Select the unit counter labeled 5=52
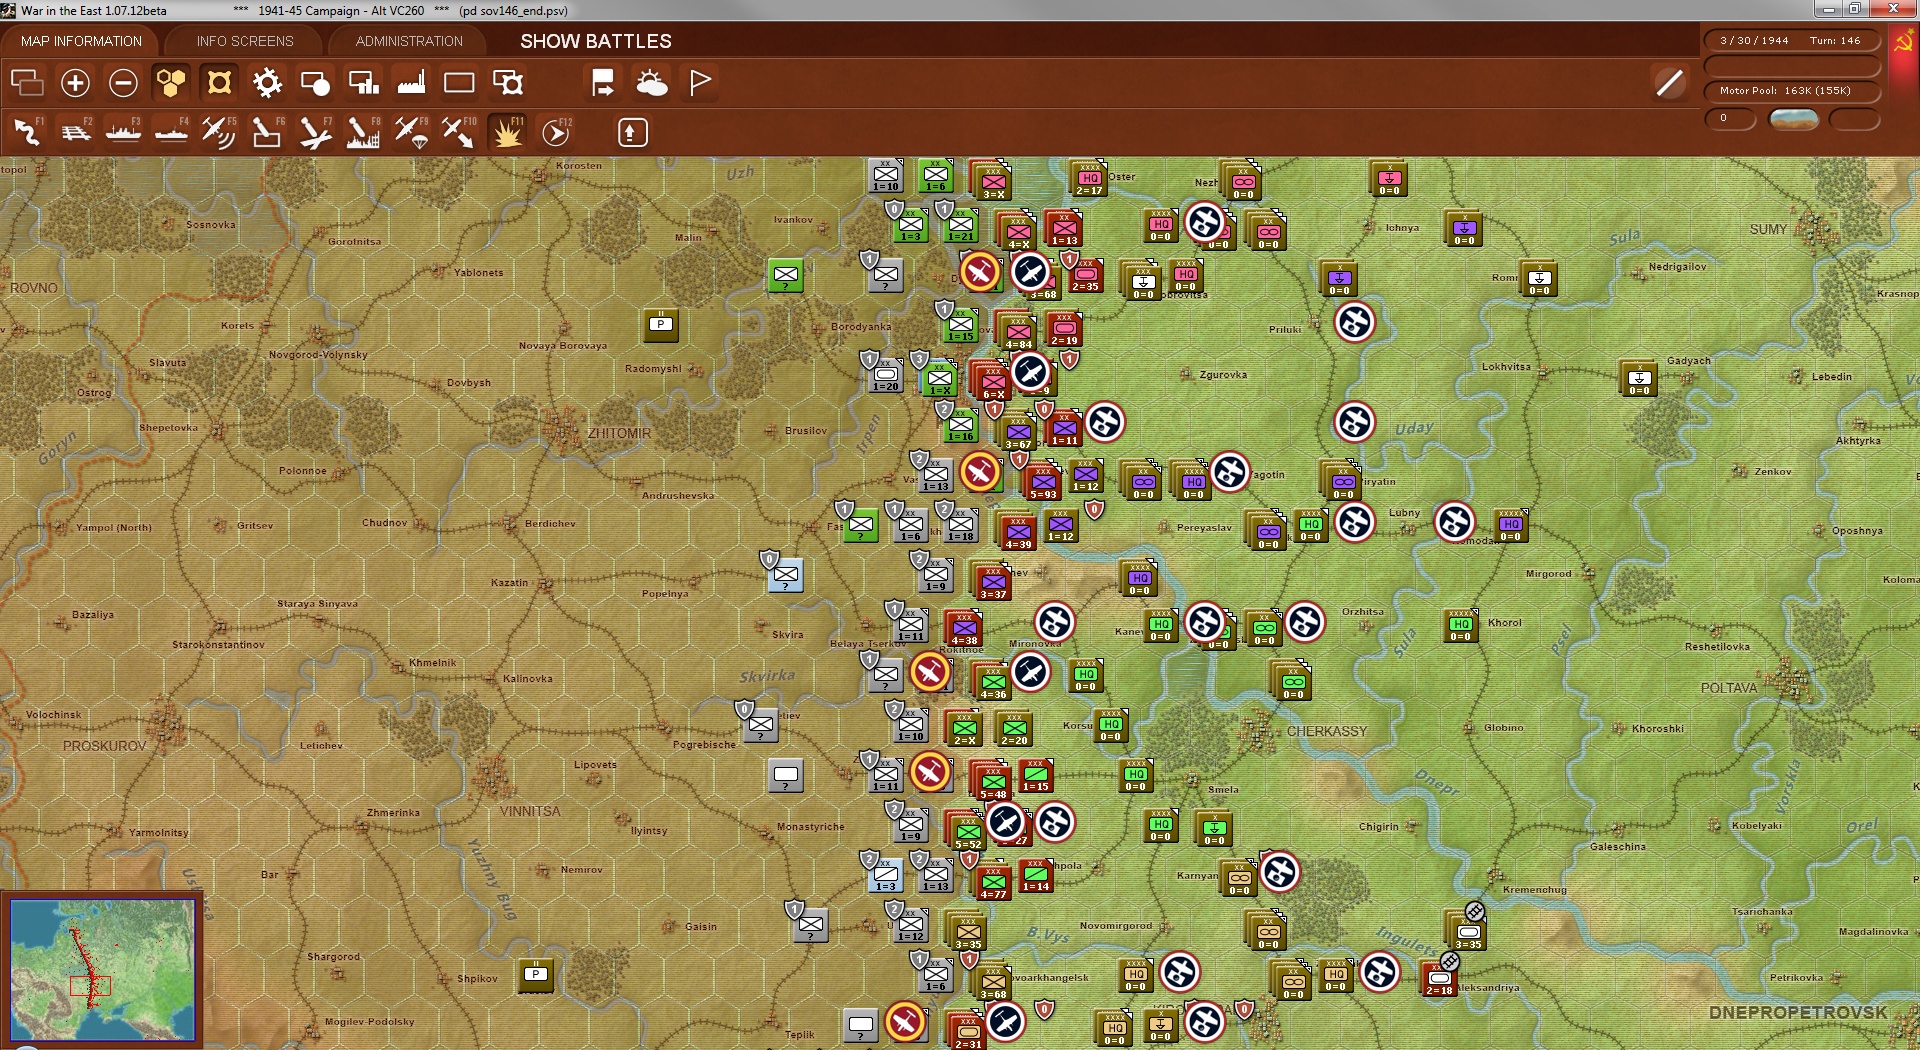The image size is (1920, 1050). pos(967,831)
